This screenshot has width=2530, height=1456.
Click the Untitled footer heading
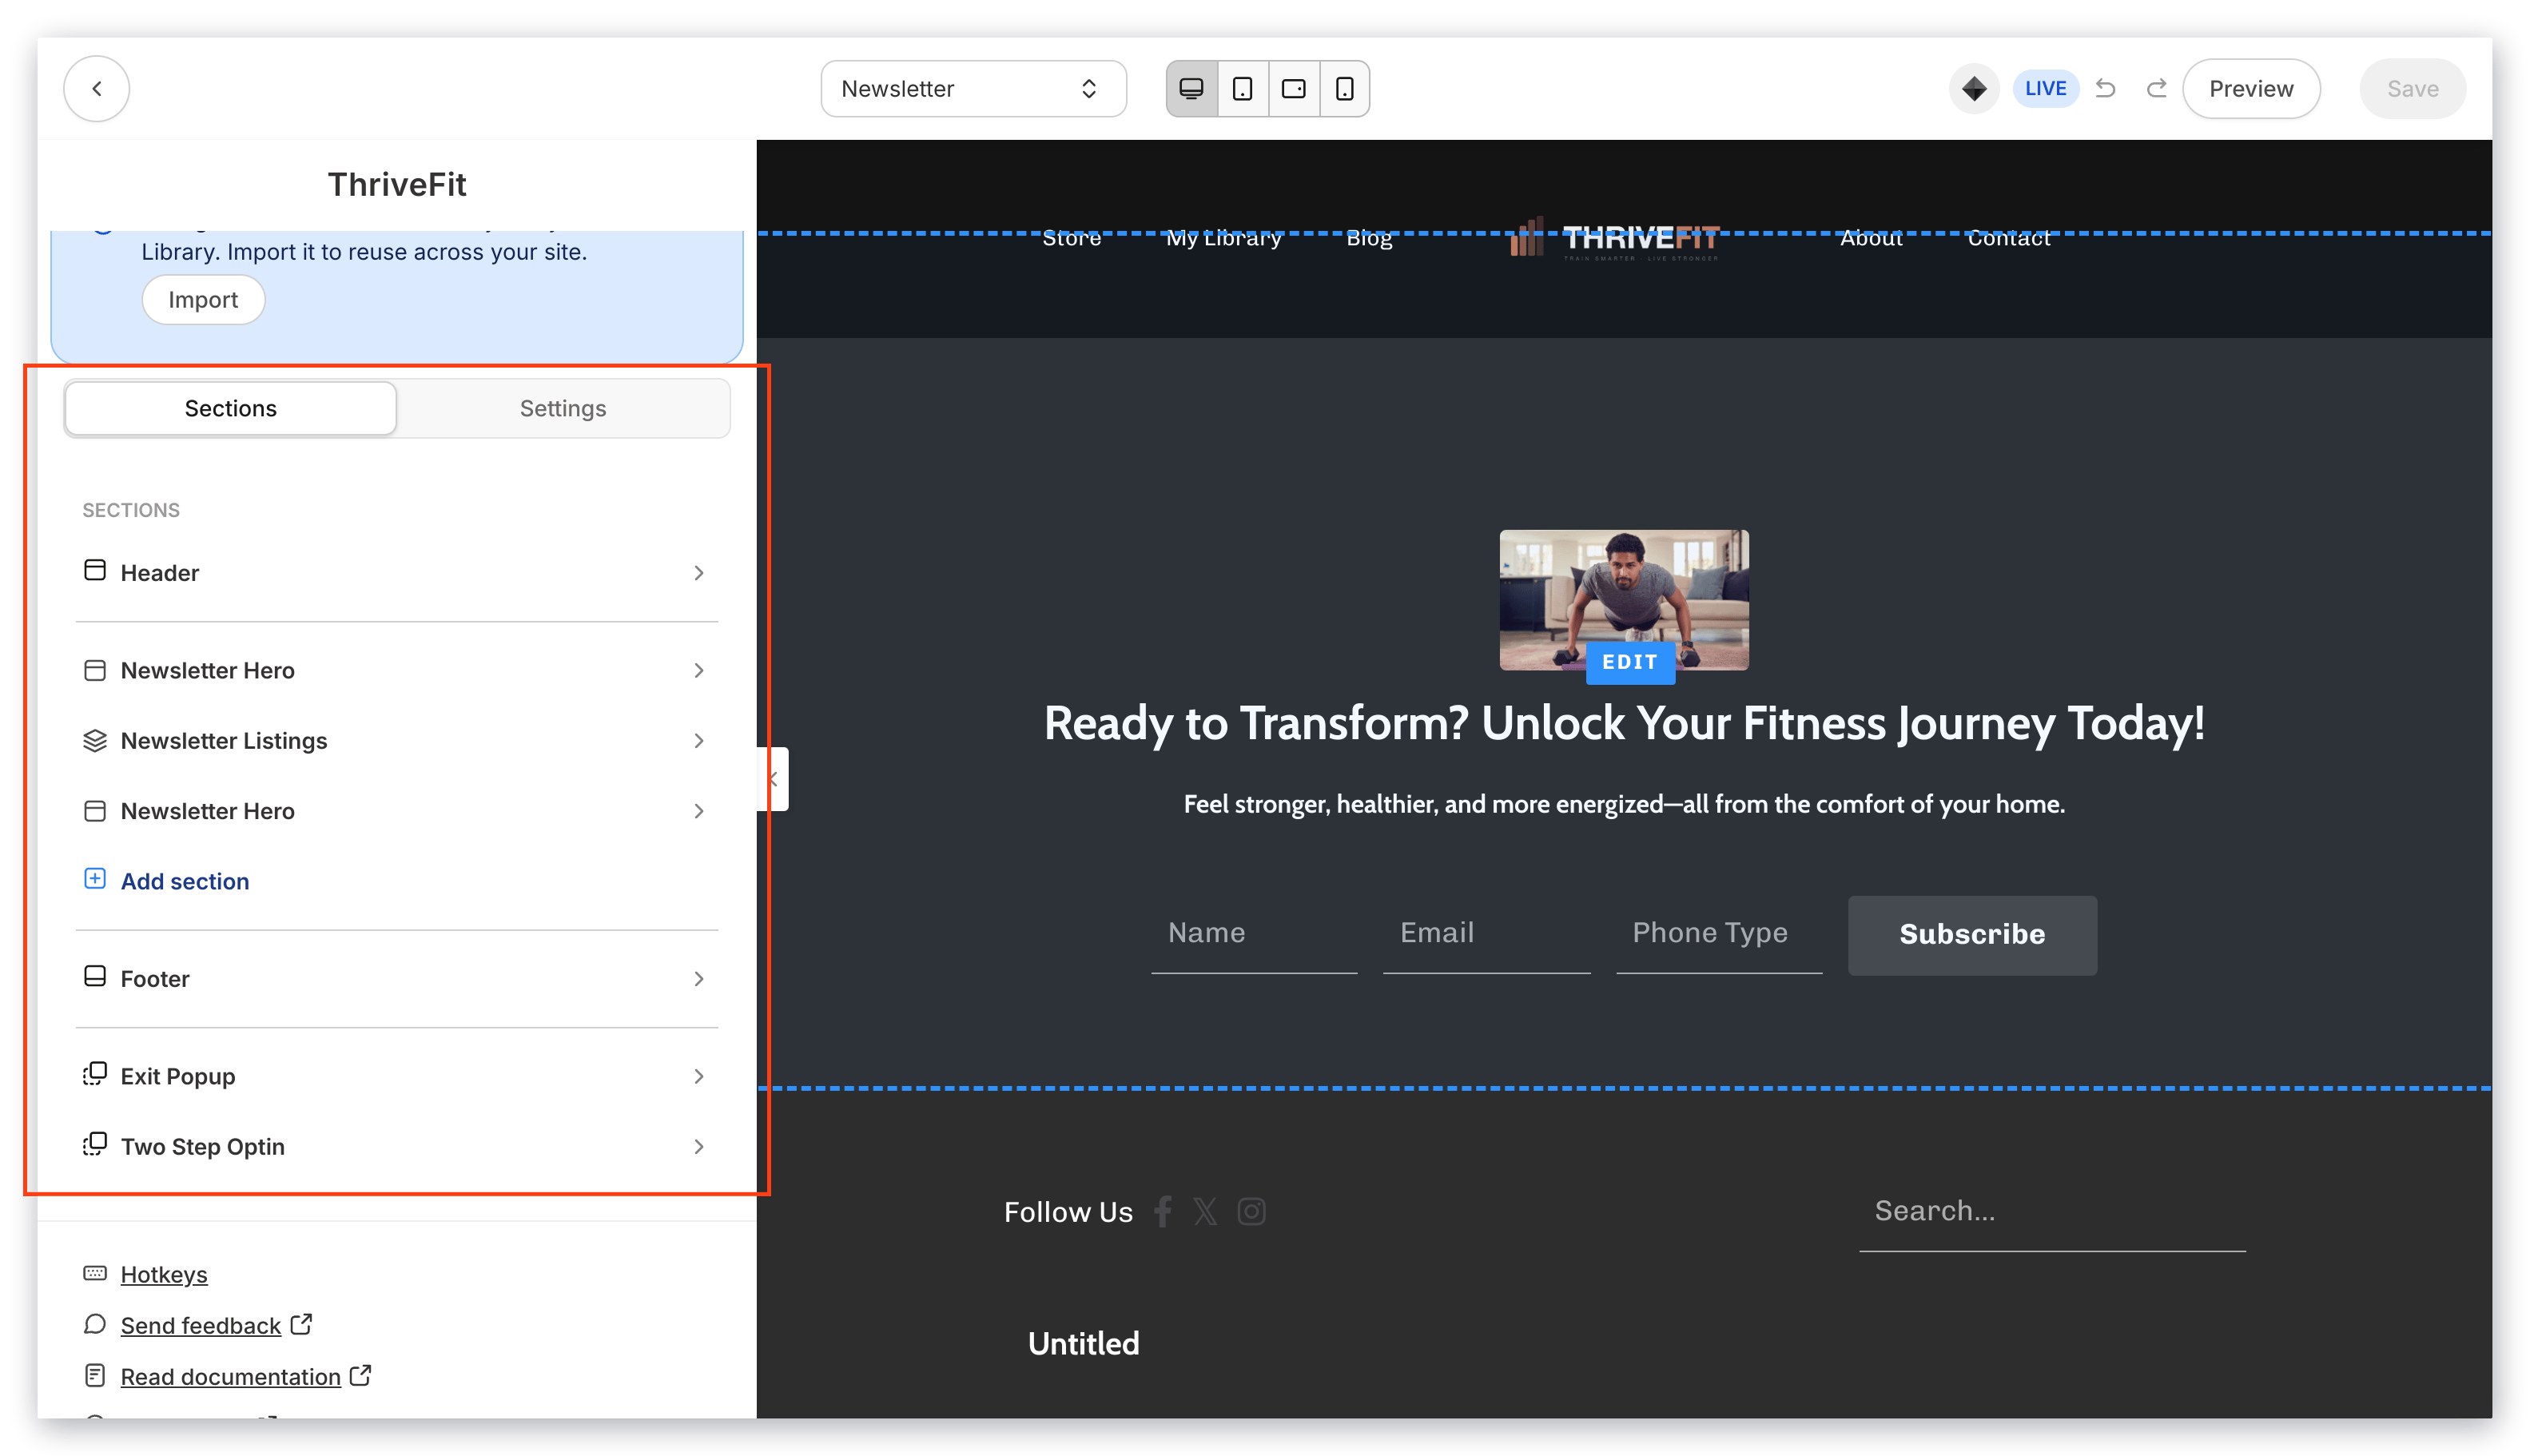(x=1084, y=1344)
